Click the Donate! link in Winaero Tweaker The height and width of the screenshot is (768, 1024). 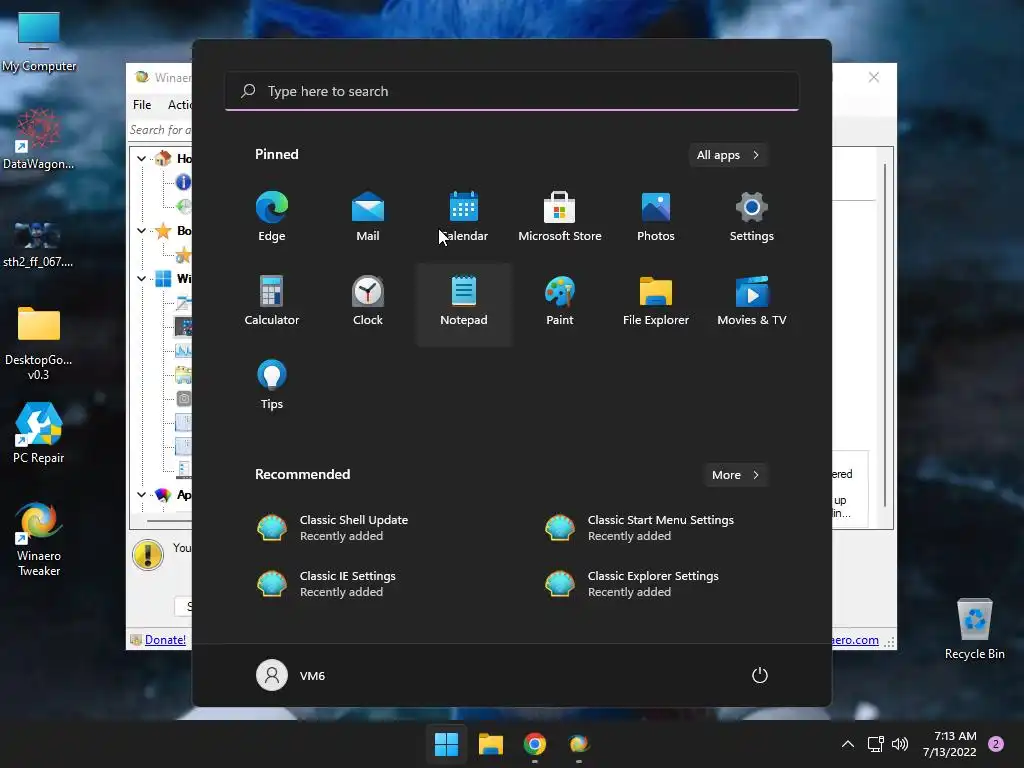click(x=165, y=640)
